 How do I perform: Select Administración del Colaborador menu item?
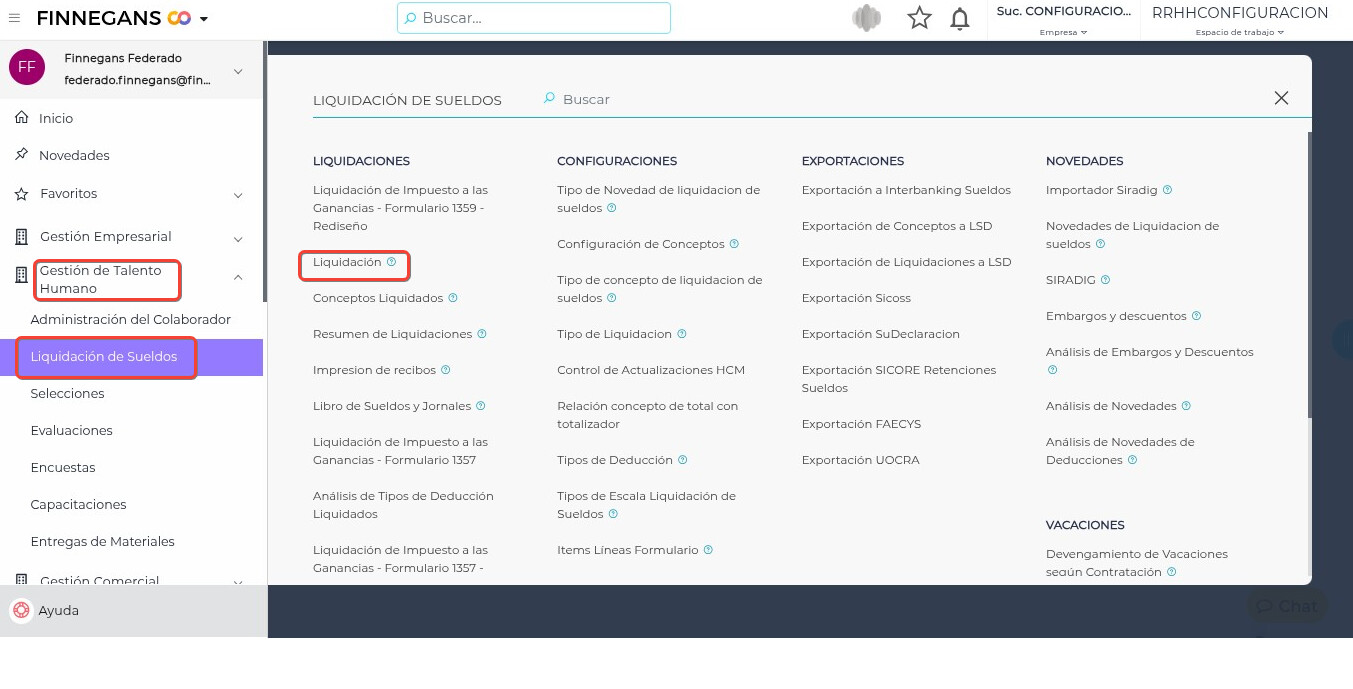[131, 320]
